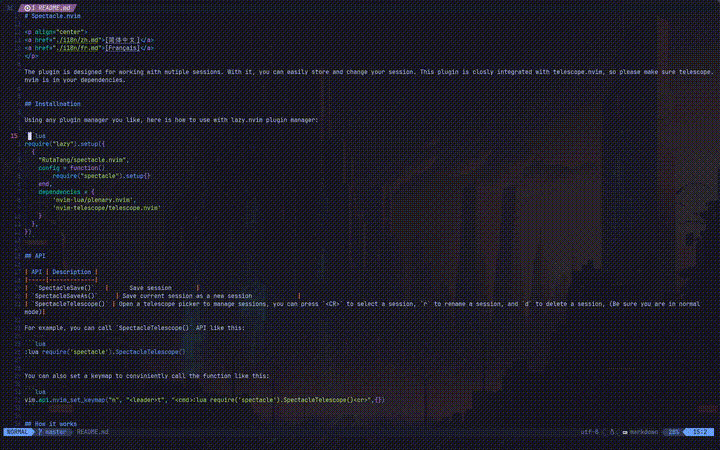Click the [Français] link text
The height and width of the screenshot is (450, 720).
point(122,48)
